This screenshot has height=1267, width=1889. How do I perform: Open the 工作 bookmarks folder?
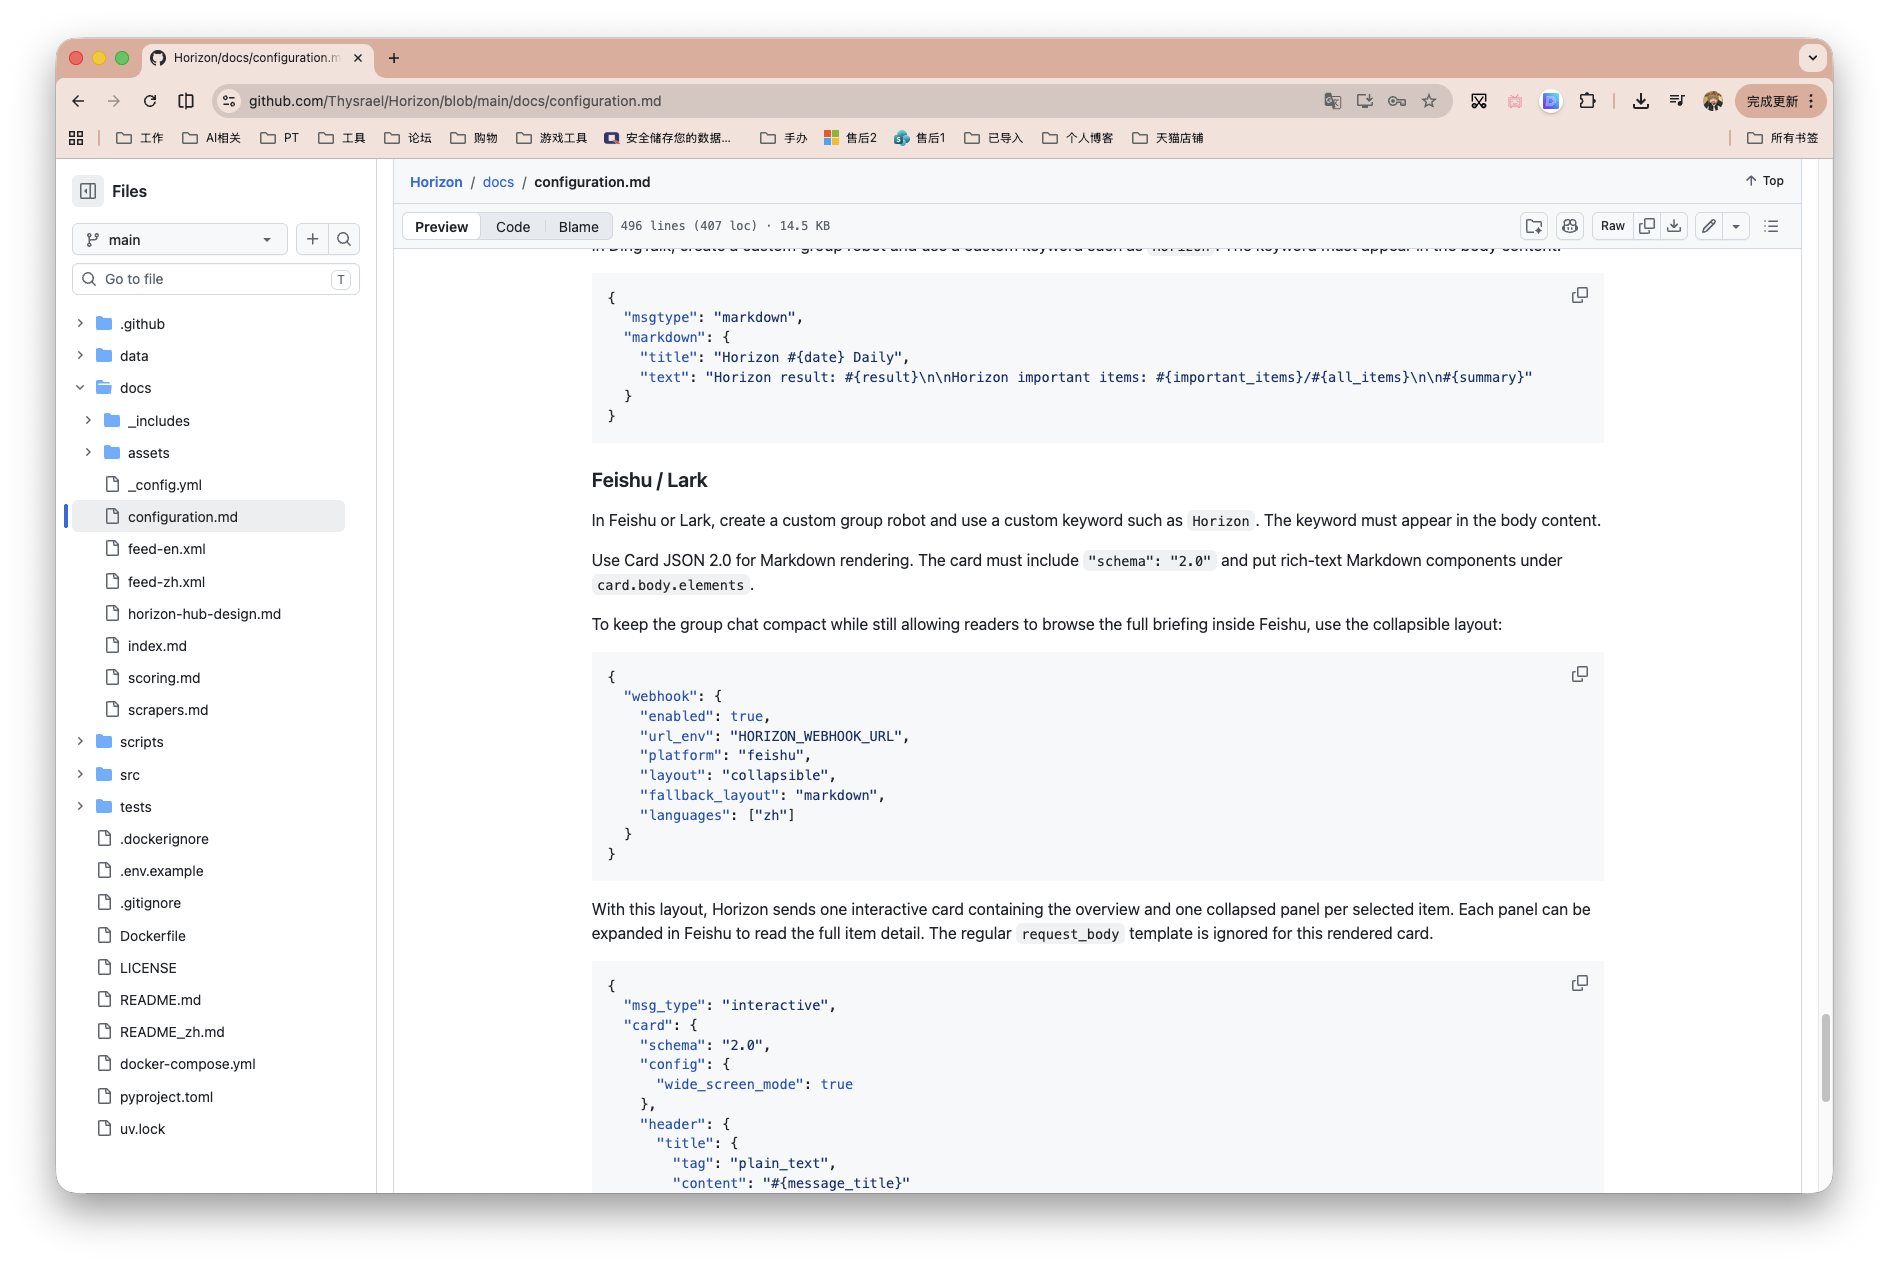coord(140,138)
